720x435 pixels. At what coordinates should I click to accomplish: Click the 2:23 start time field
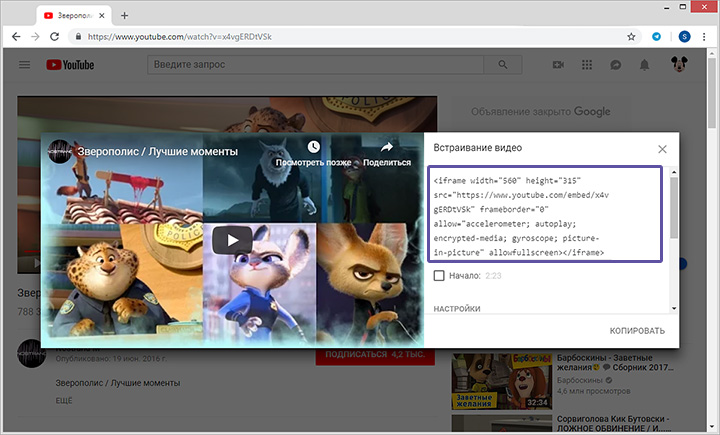(494, 276)
